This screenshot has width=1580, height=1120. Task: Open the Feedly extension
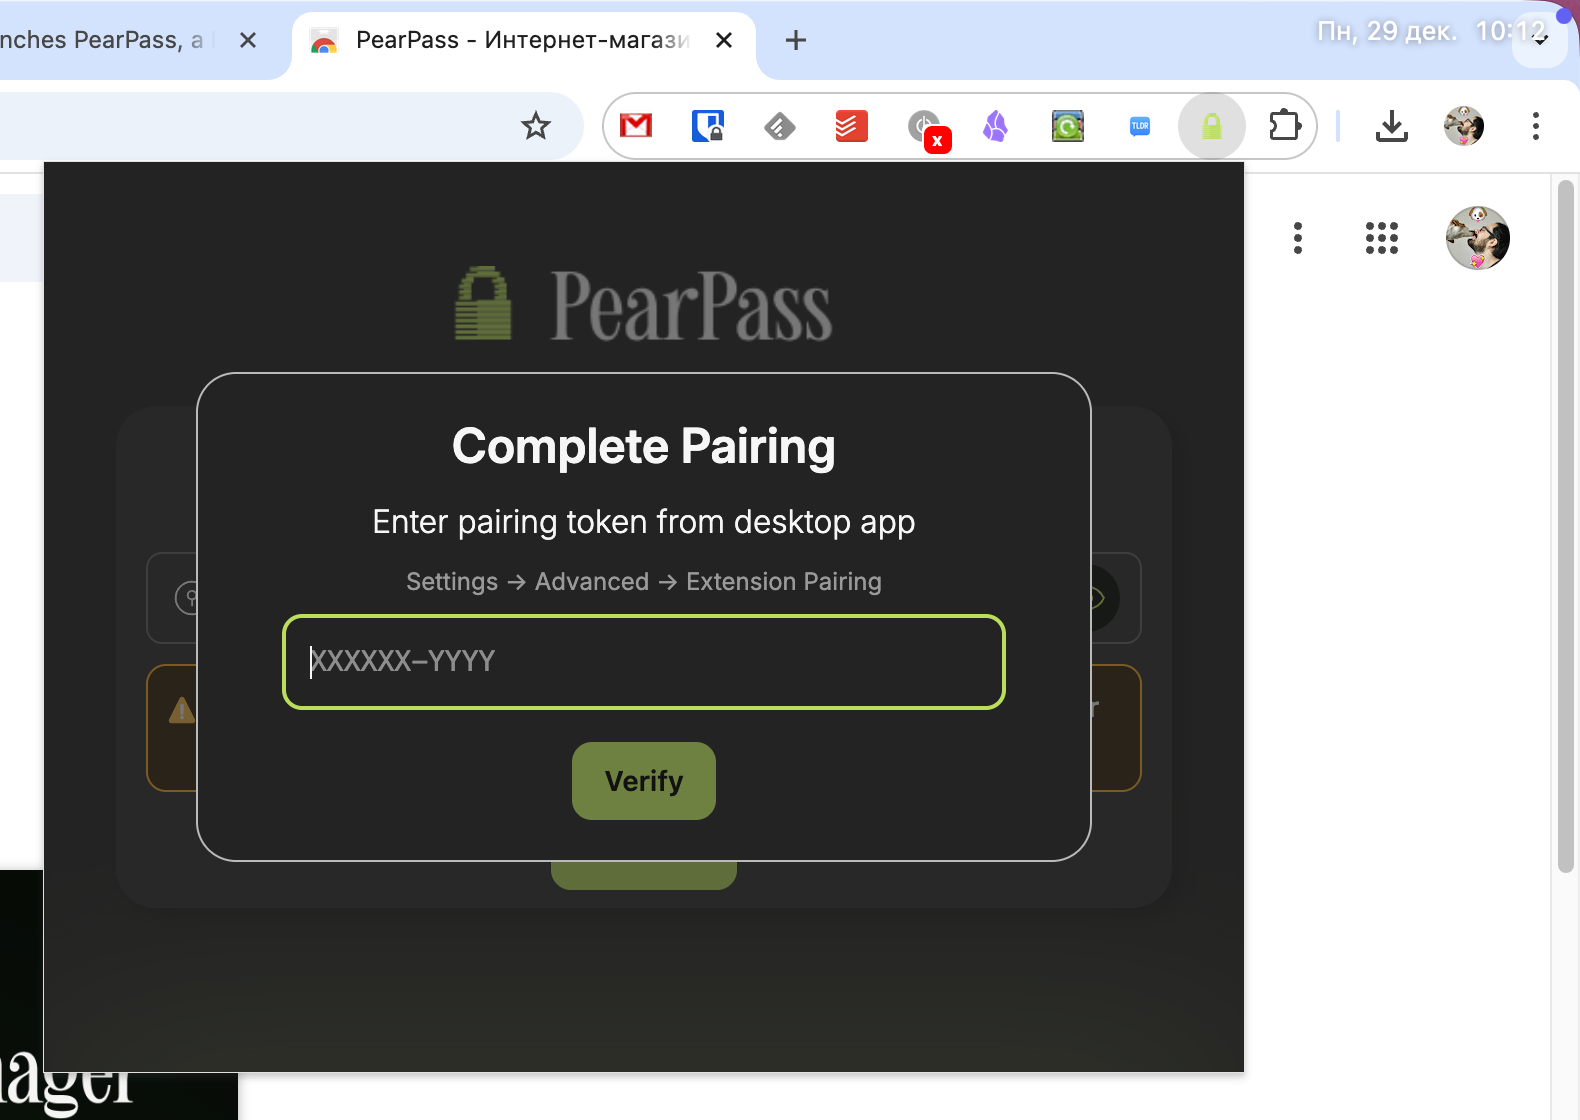click(x=780, y=126)
